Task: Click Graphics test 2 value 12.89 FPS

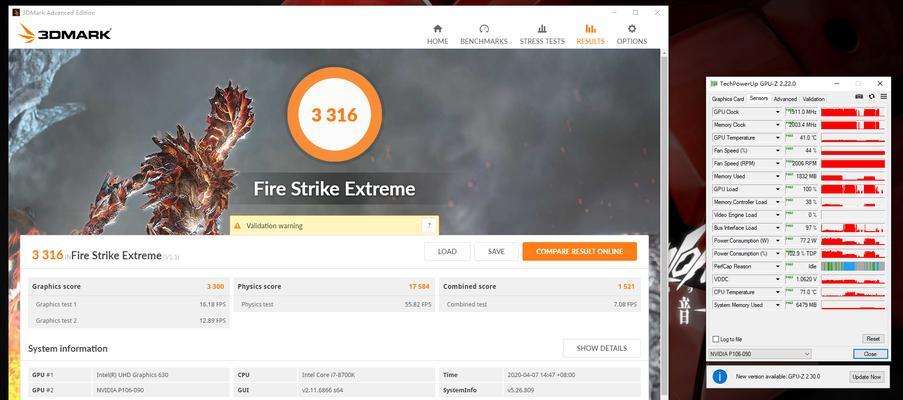Action: click(x=213, y=320)
